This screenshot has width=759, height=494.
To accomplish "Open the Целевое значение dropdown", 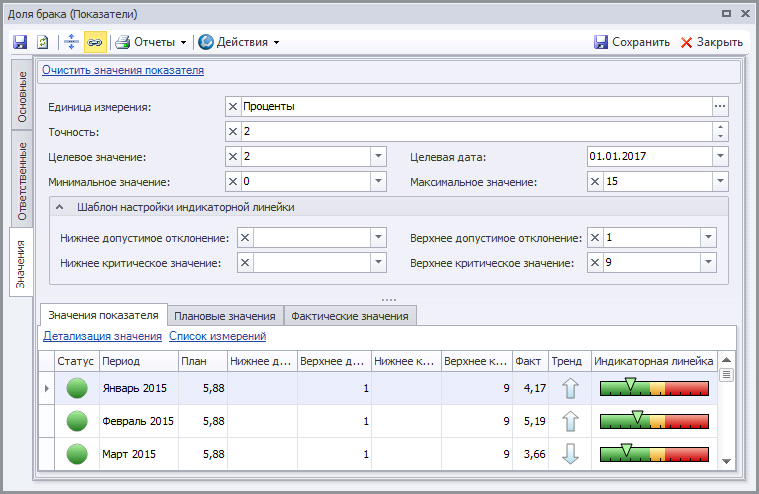I will (379, 156).
